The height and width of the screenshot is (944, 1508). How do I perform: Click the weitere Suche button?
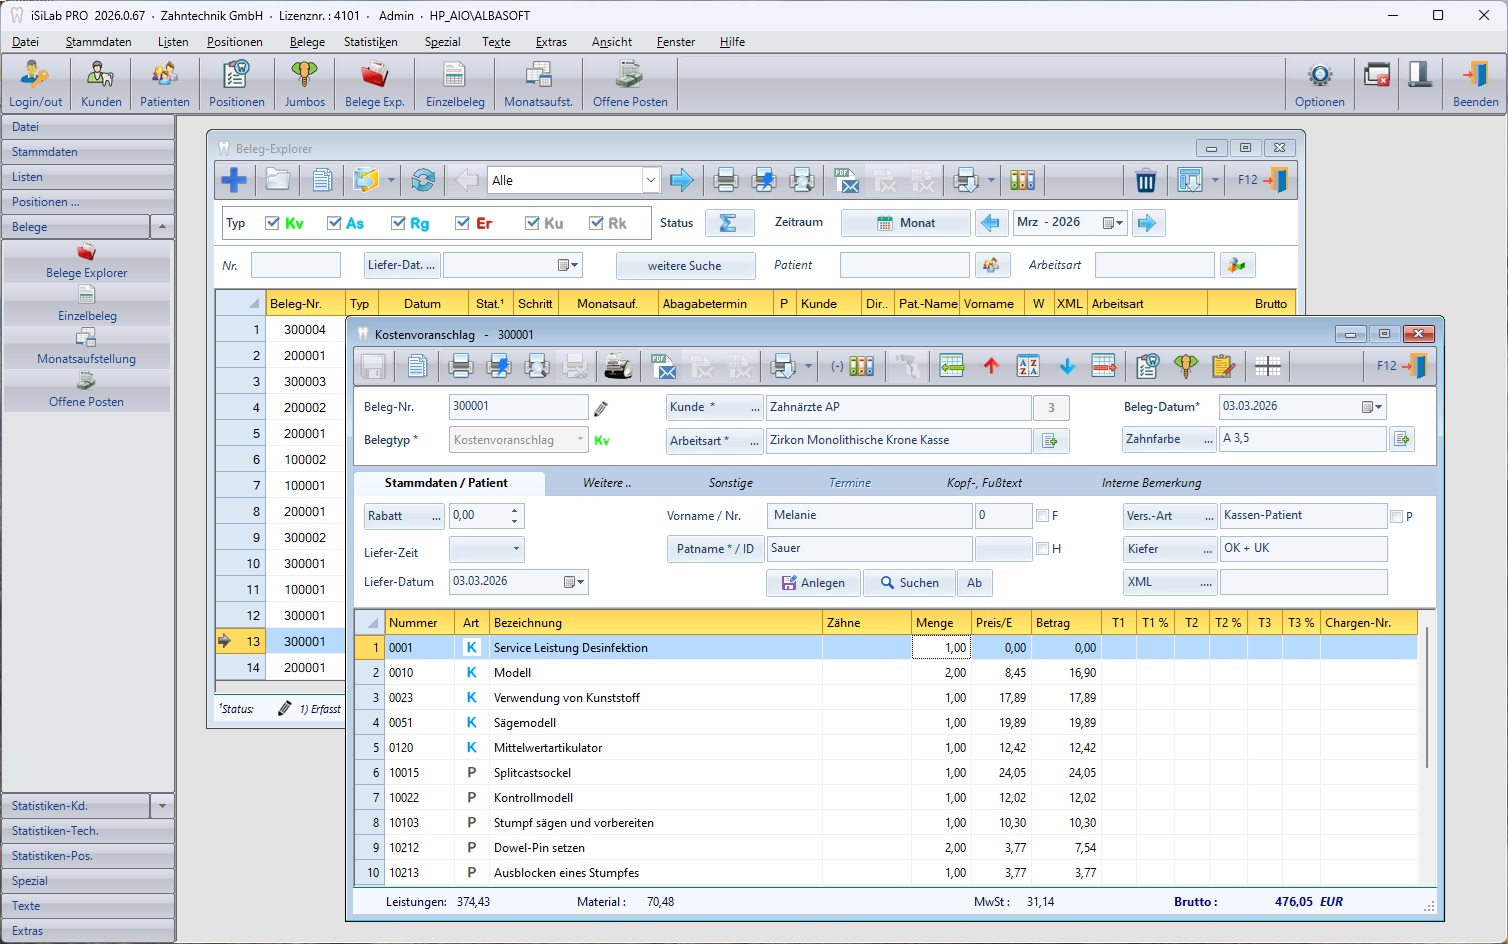point(684,266)
